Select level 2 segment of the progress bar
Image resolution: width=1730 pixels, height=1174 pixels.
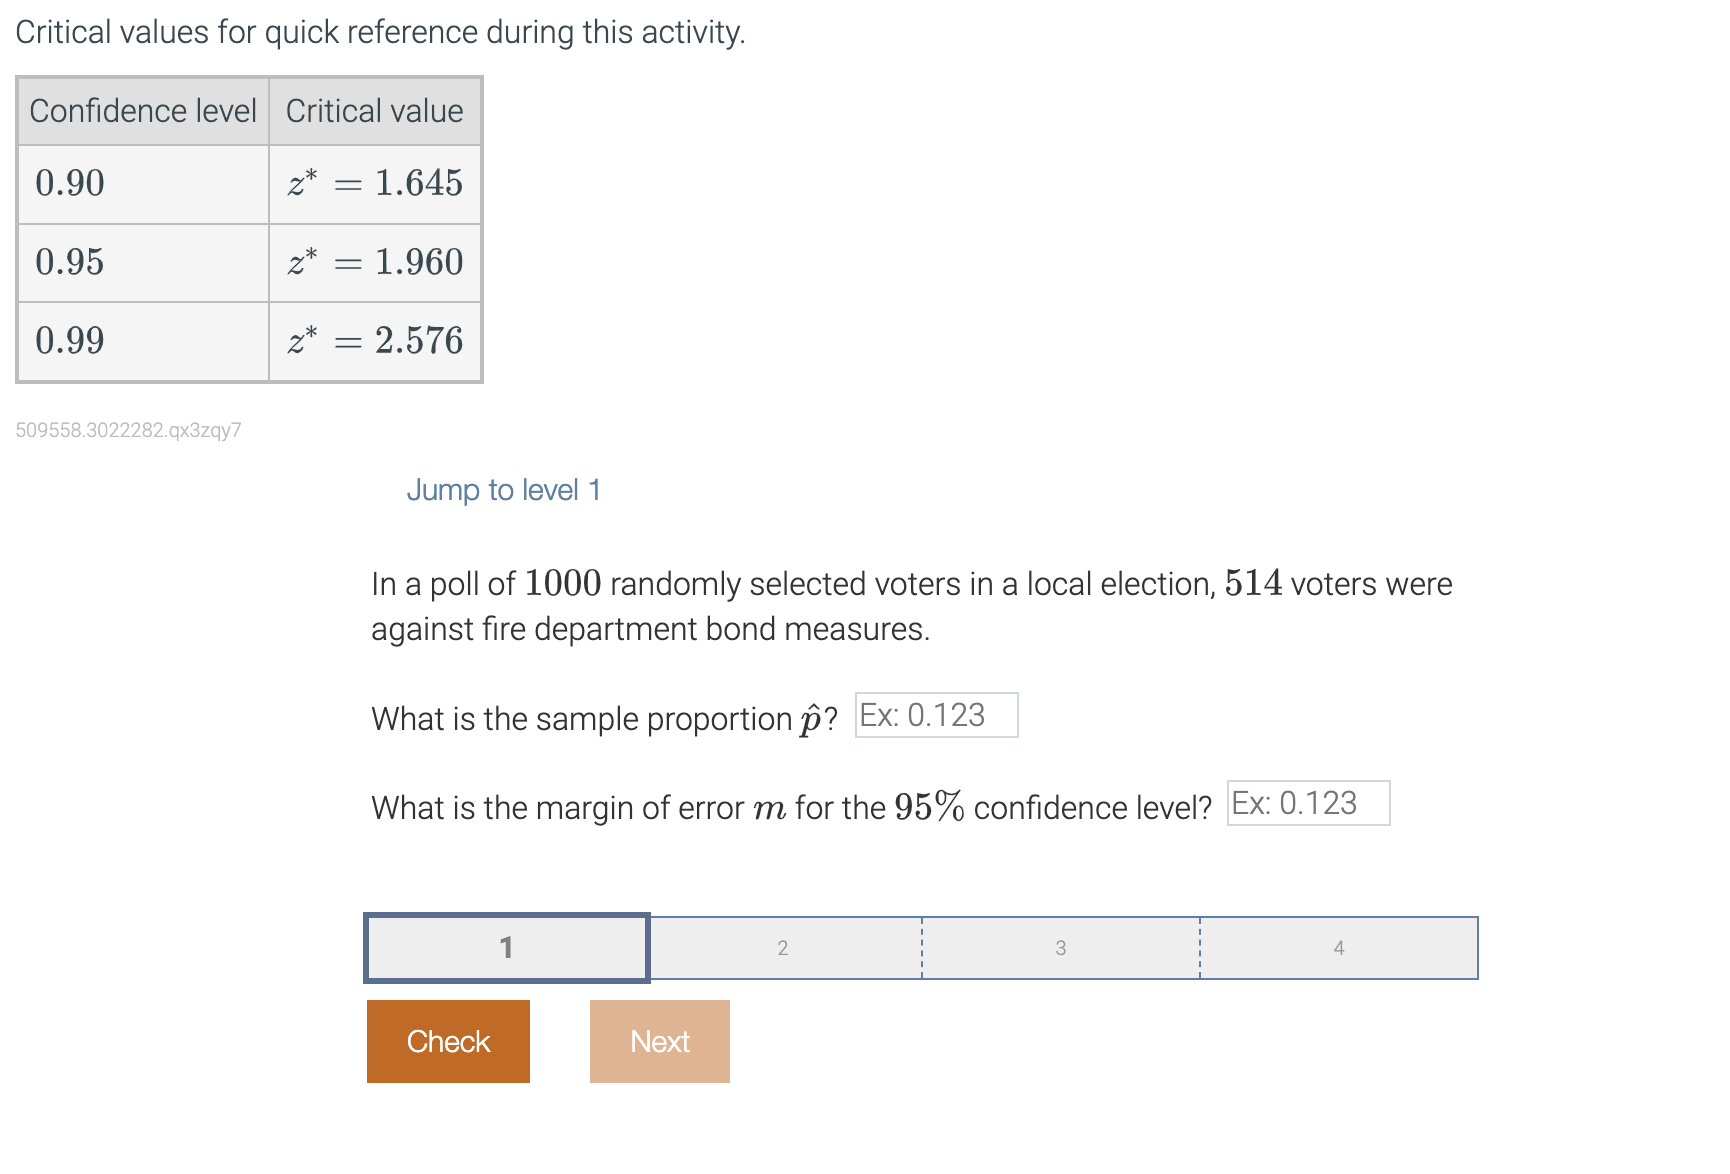coord(783,948)
